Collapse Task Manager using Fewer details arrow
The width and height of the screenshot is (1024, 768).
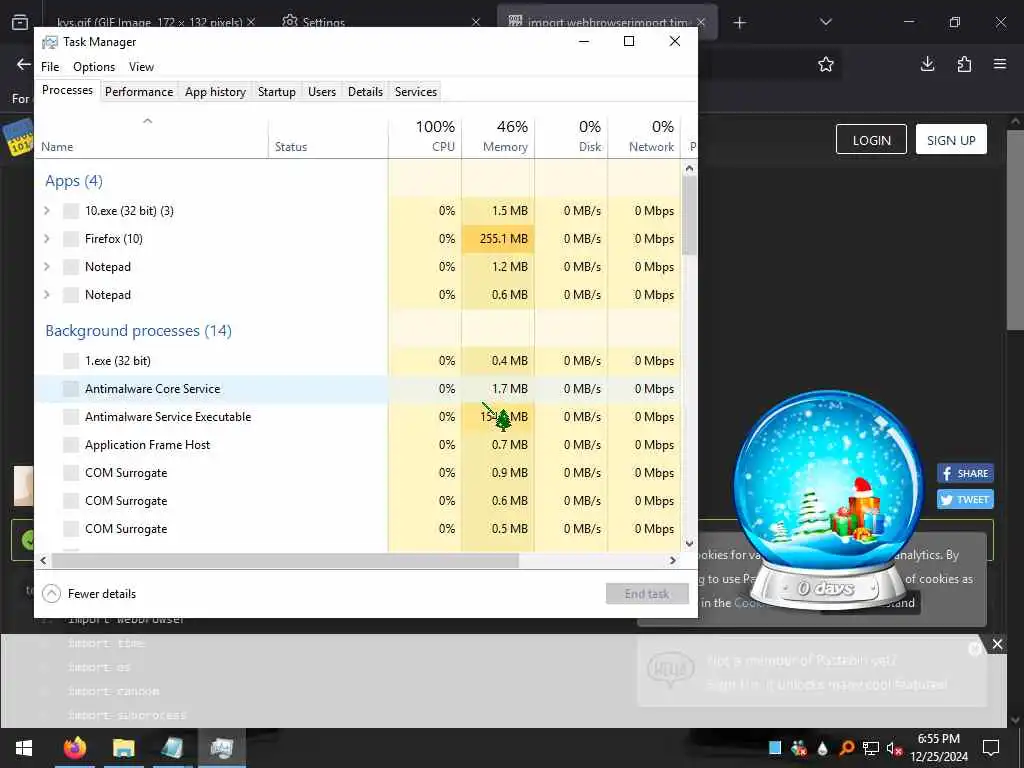coord(52,594)
